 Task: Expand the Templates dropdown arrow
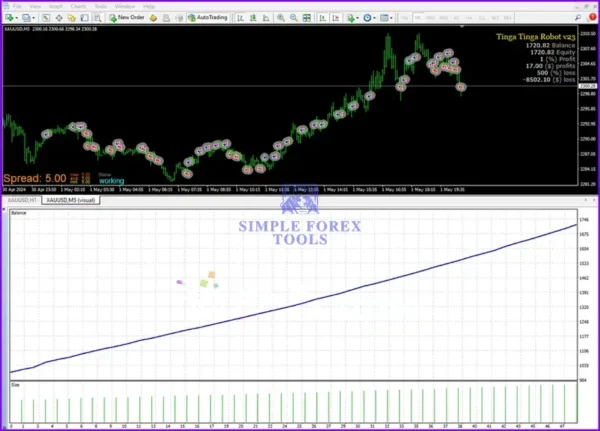tap(391, 18)
